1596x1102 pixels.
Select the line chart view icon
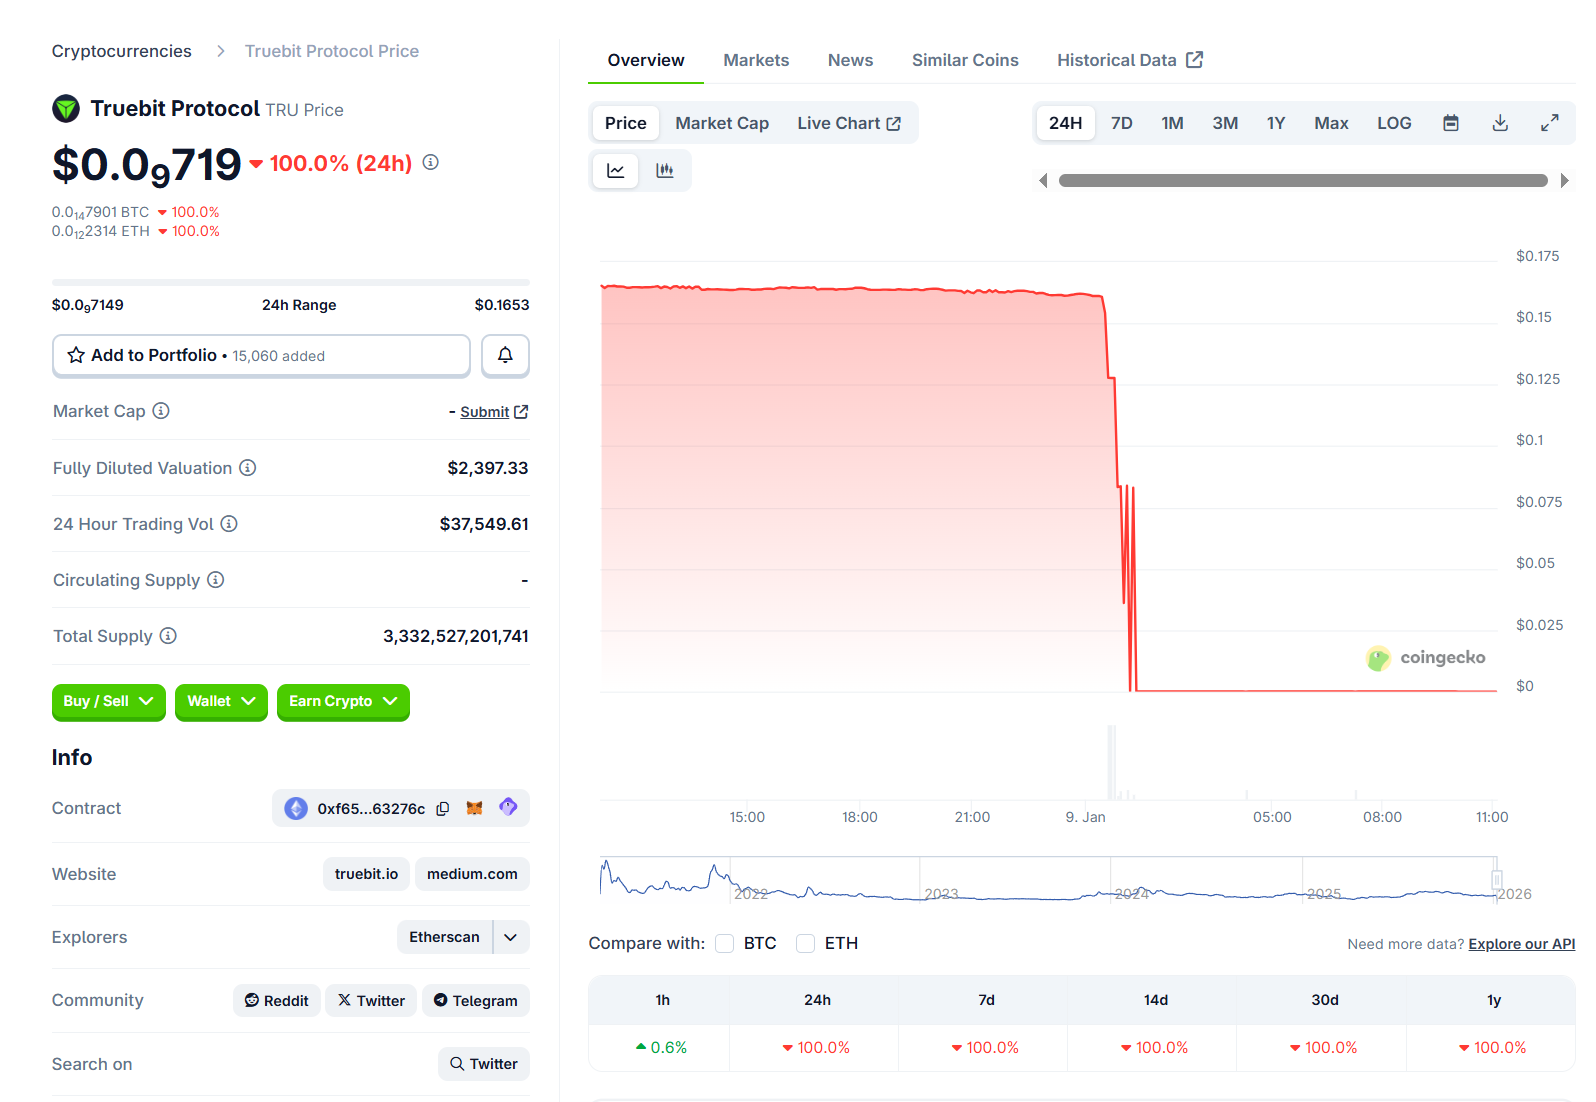click(x=616, y=171)
